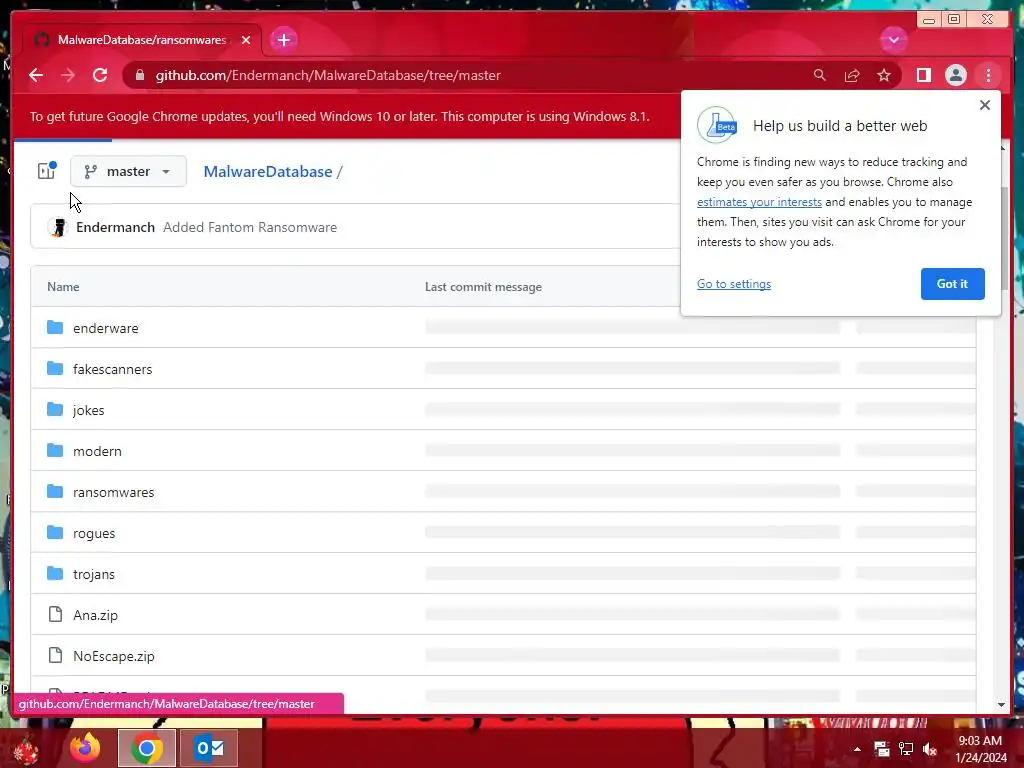
Task: Click the Name column header
Action: (63, 287)
